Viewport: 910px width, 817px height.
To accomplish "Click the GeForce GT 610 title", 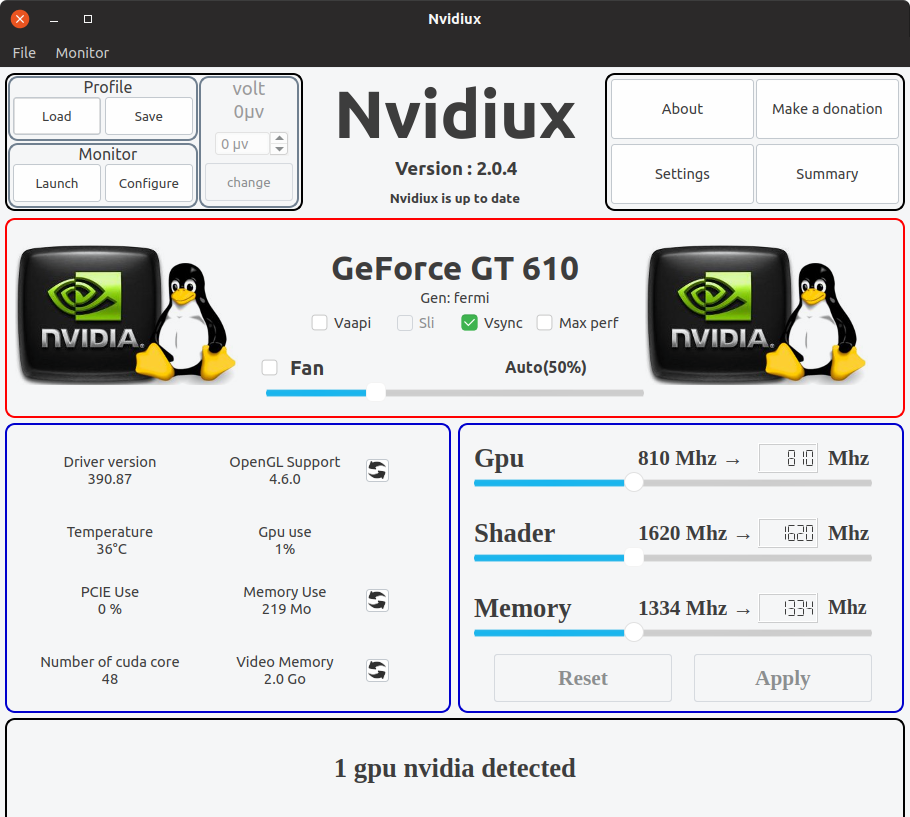I will point(455,269).
